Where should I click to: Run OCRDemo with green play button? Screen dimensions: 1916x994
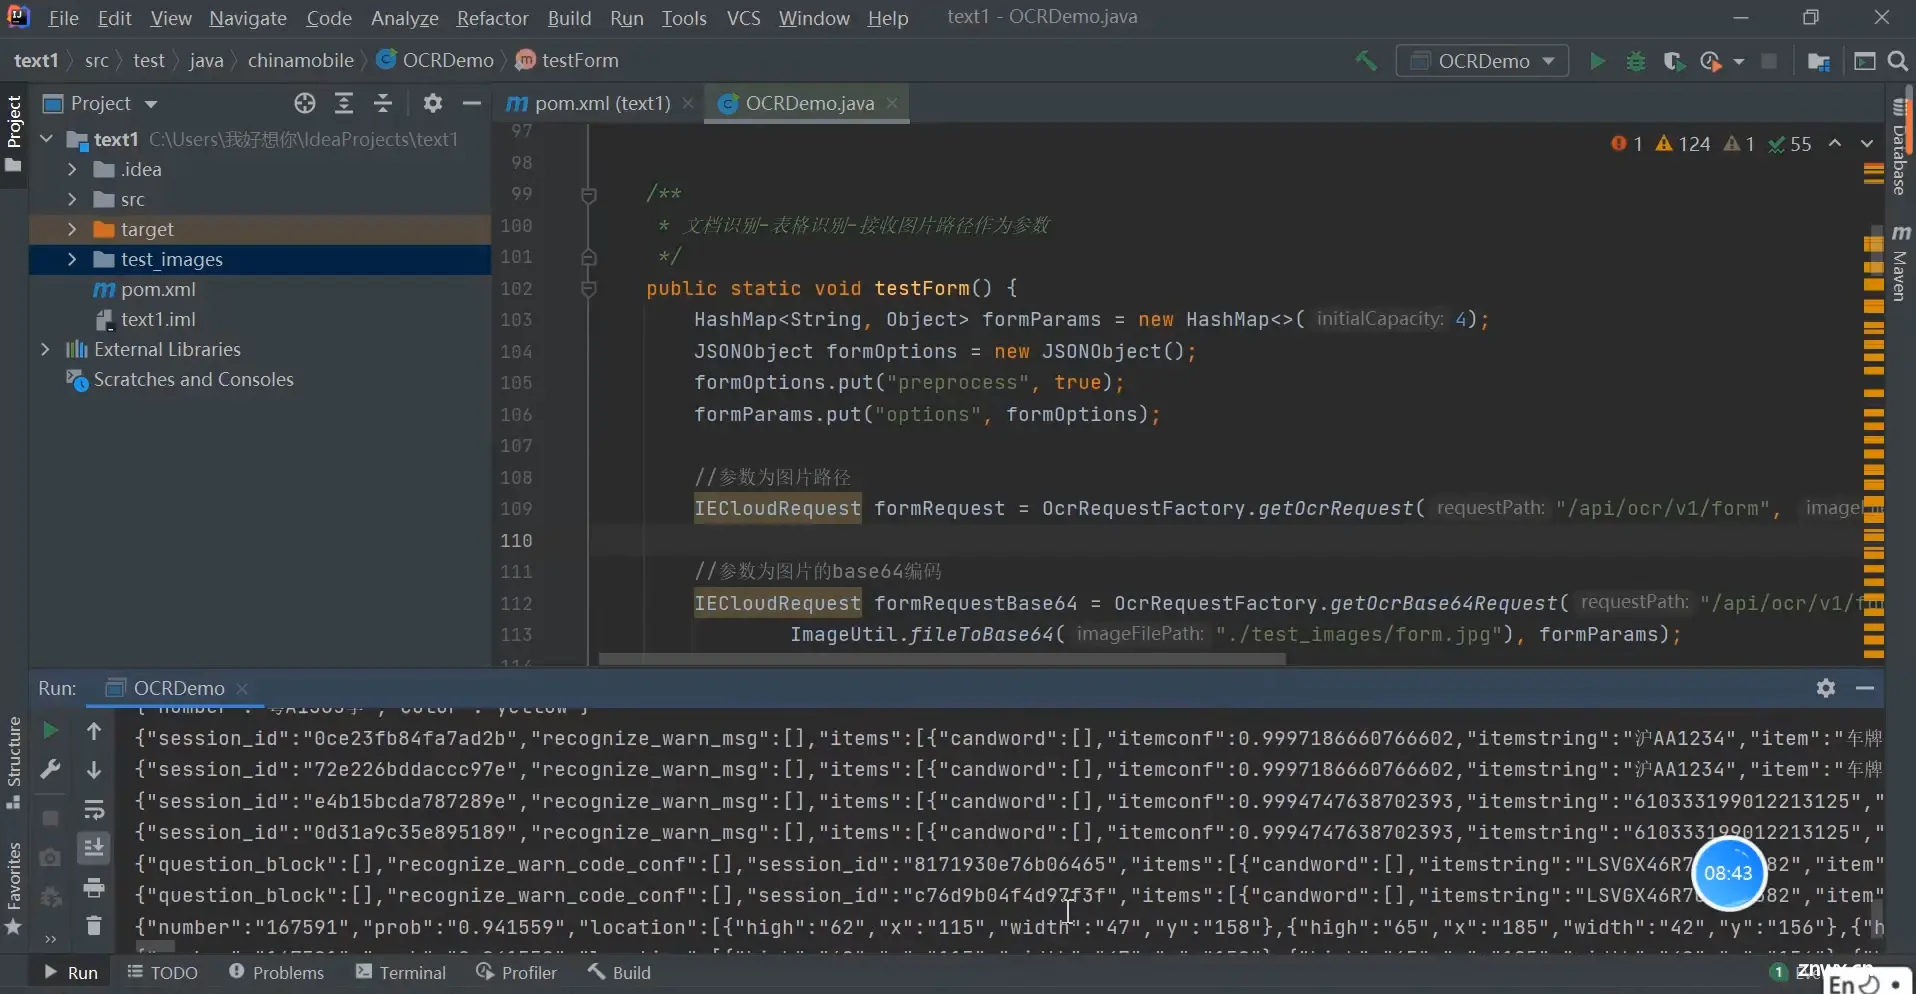pyautogui.click(x=1597, y=61)
